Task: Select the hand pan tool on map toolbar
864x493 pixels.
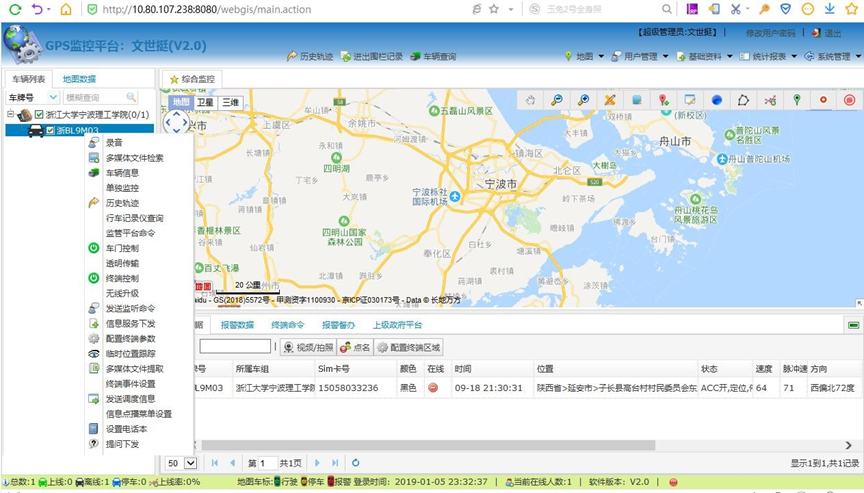Action: point(531,100)
